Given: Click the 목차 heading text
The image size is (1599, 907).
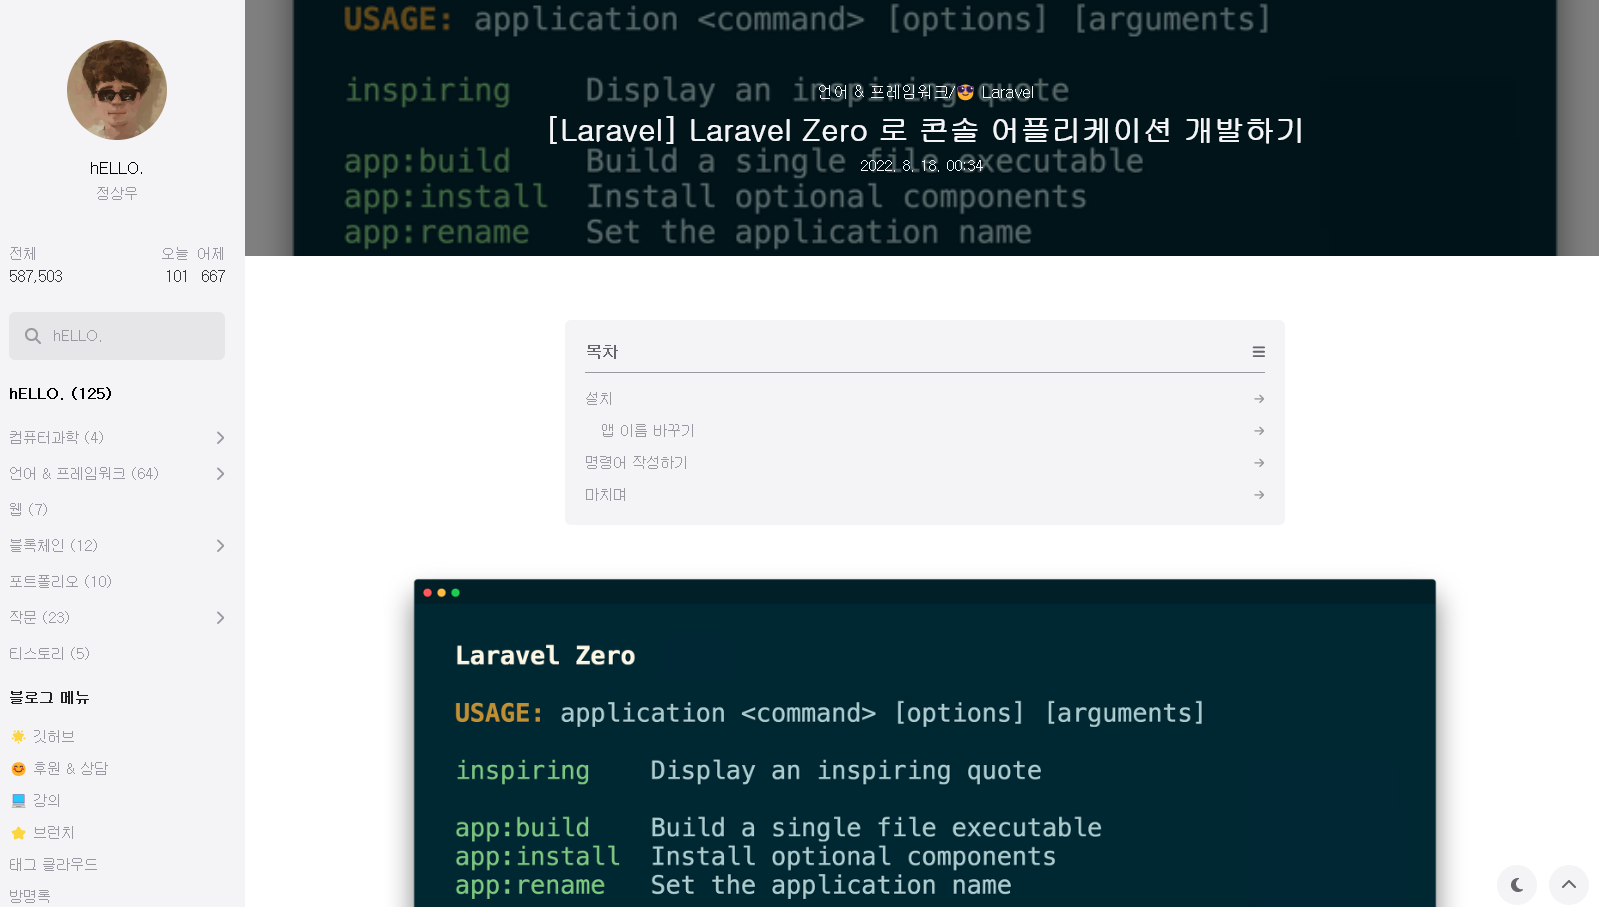Looking at the screenshot, I should [x=602, y=352].
